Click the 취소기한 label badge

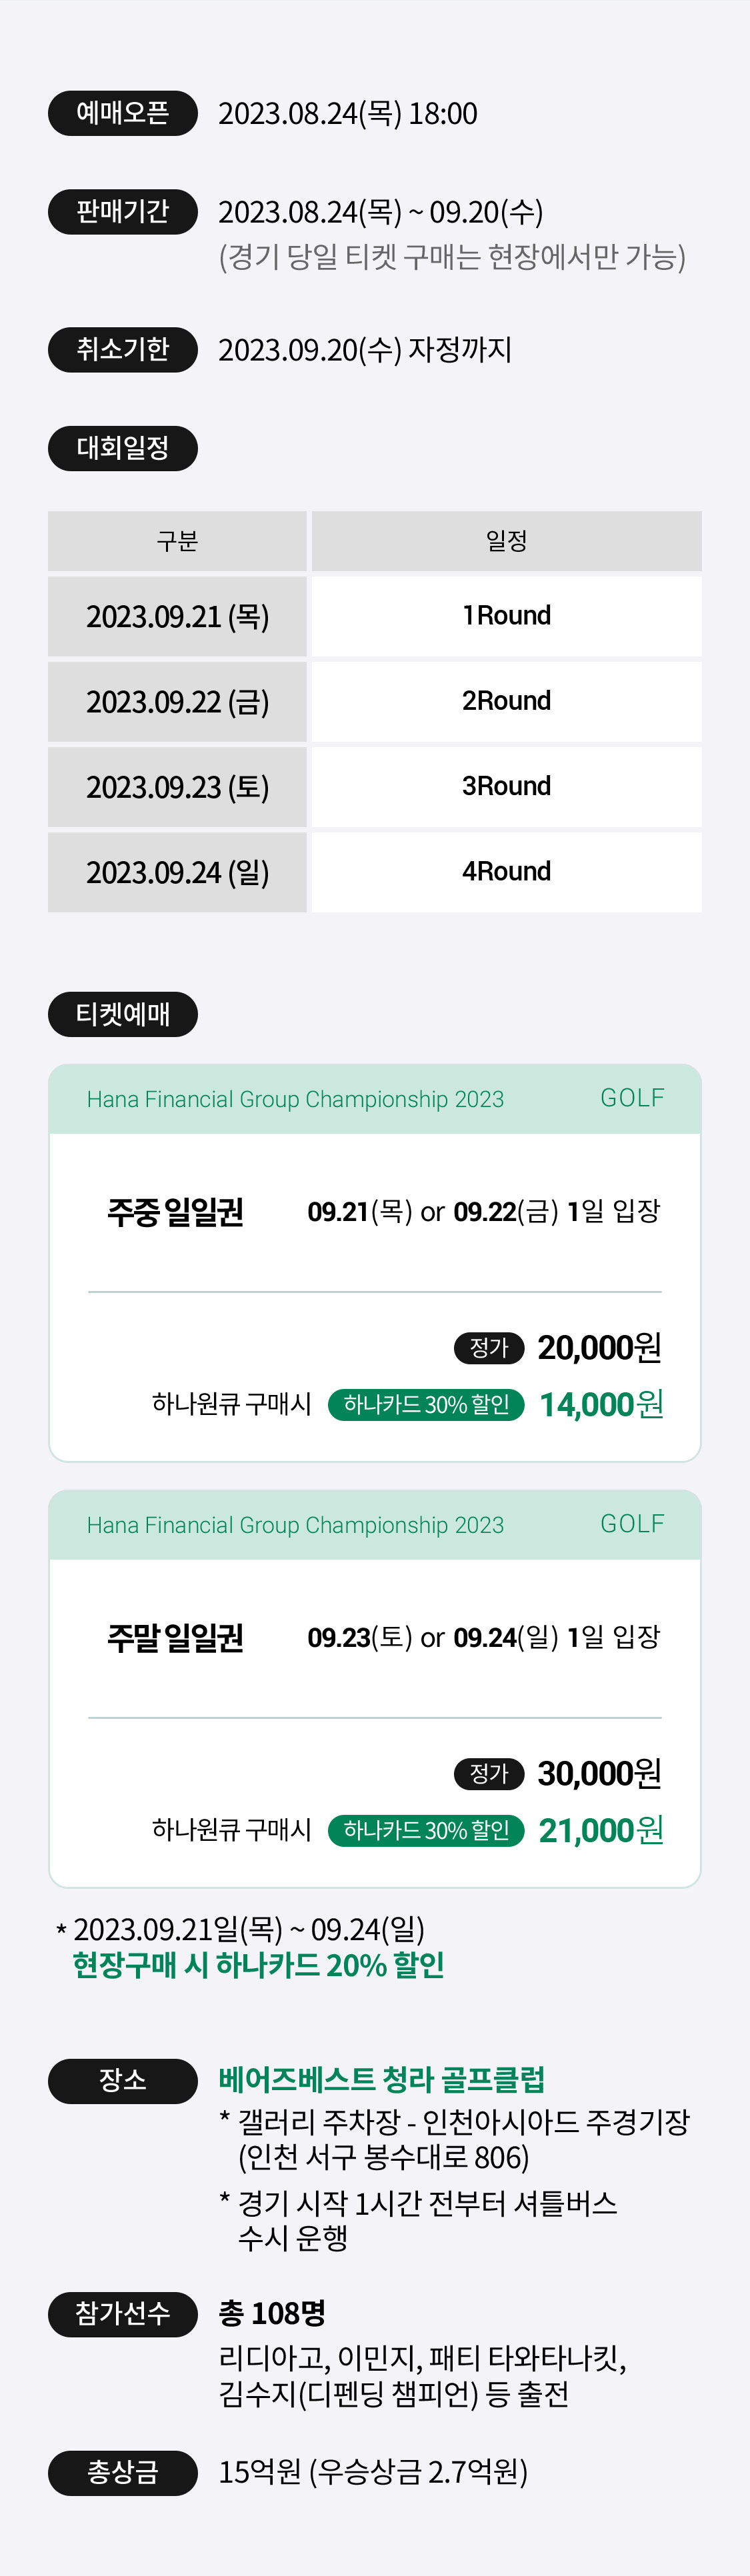pos(123,350)
